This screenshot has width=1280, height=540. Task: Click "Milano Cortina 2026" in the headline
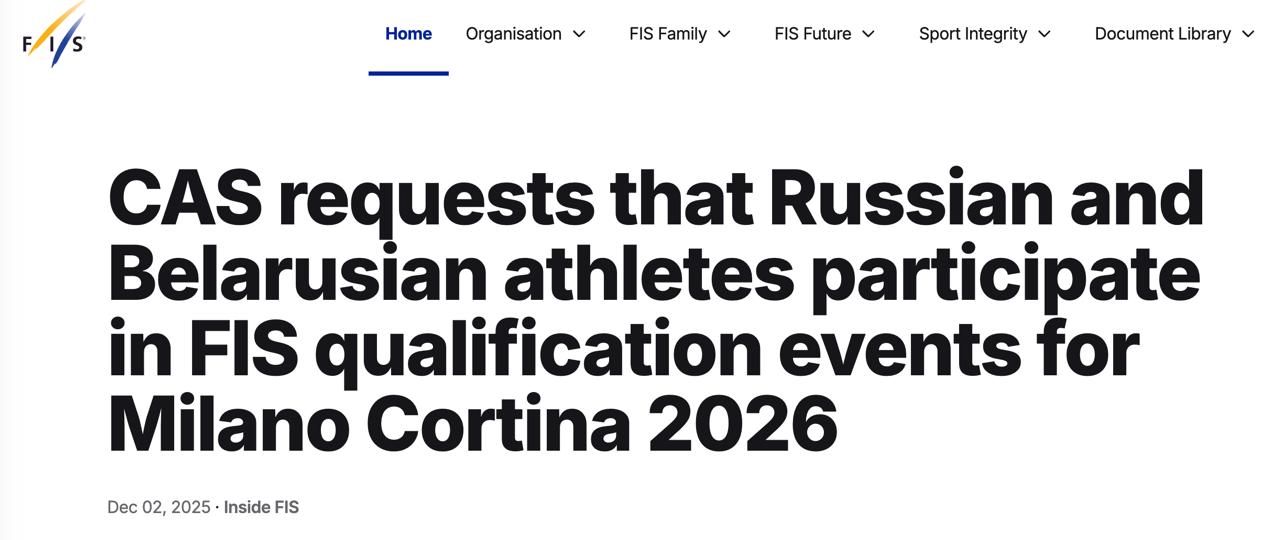pos(472,423)
